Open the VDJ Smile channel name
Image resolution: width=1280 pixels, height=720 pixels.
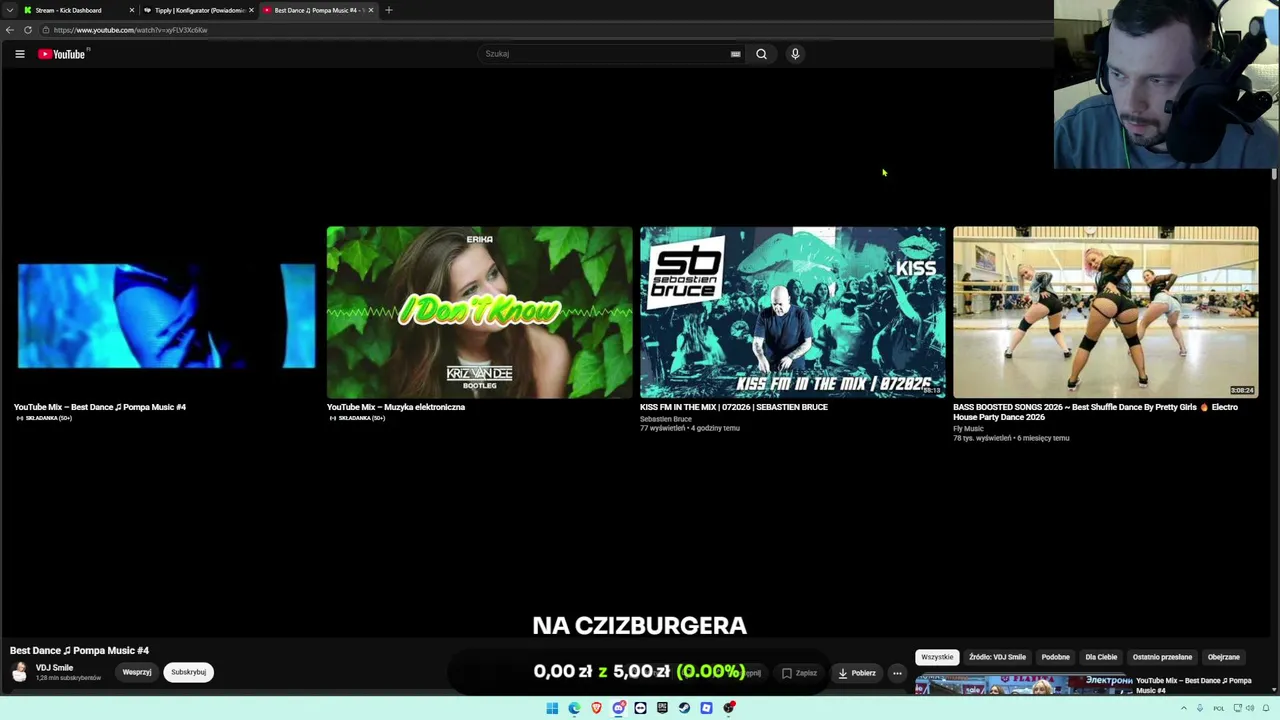[54, 668]
